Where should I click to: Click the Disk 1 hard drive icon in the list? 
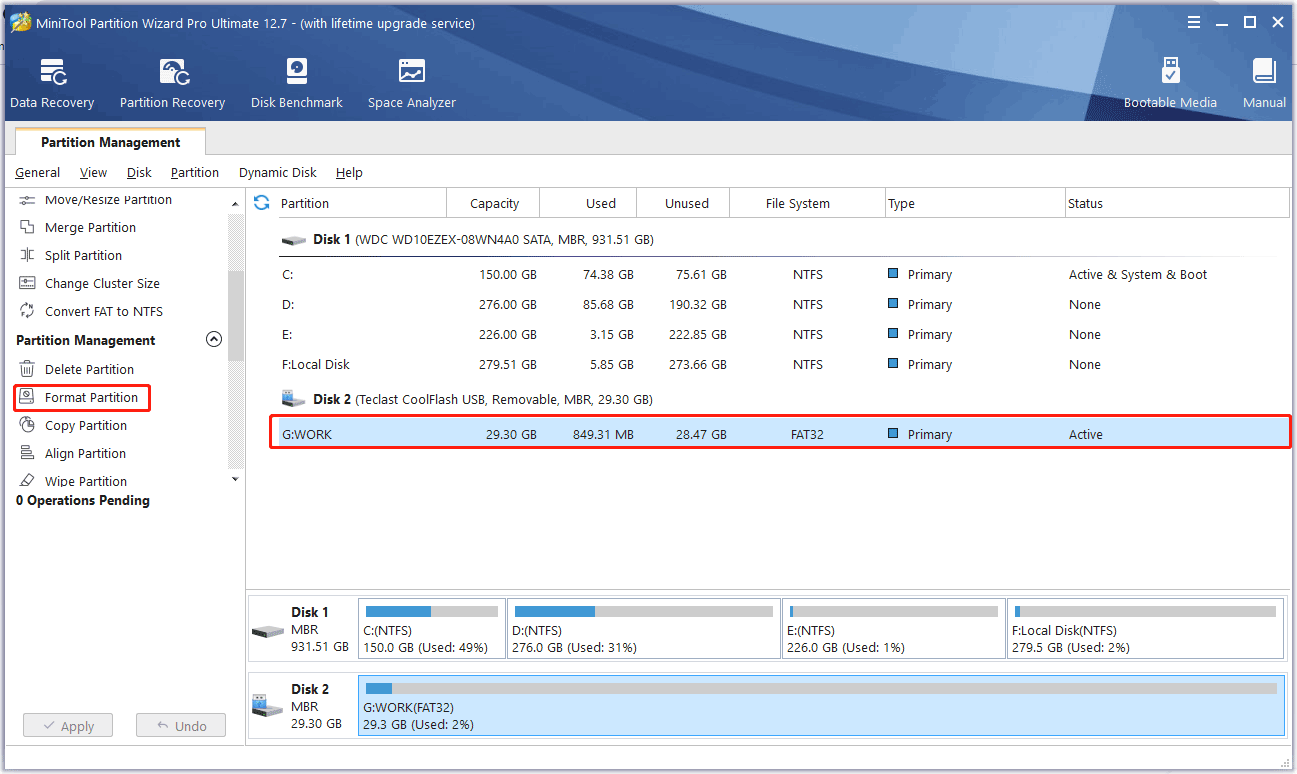(x=294, y=240)
